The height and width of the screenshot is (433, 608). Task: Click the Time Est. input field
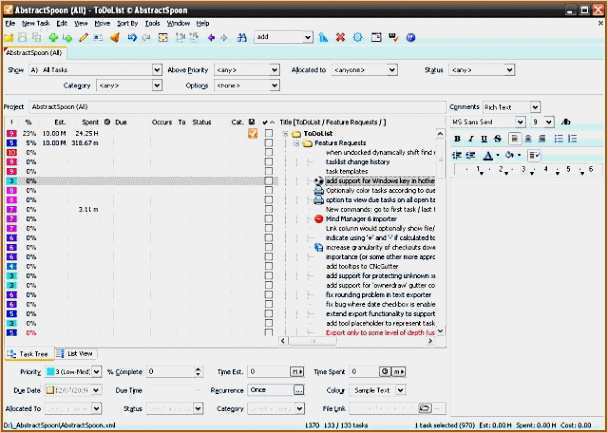[269, 372]
